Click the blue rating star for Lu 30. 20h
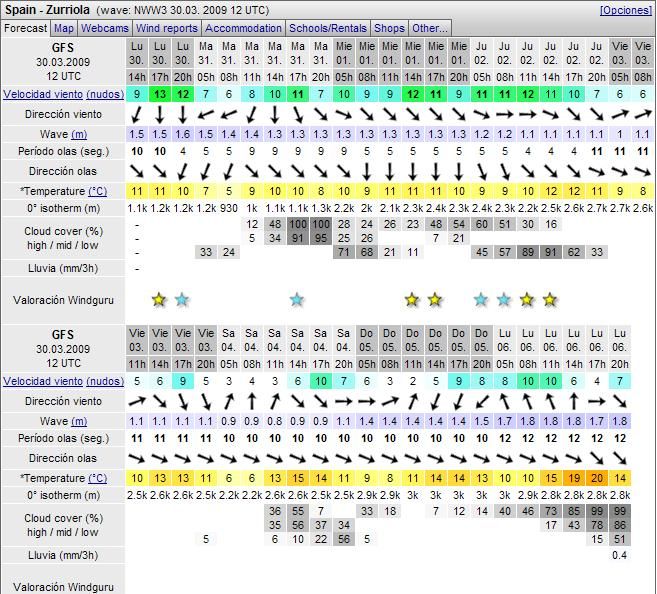Screen dimensions: 657x594 (182, 300)
